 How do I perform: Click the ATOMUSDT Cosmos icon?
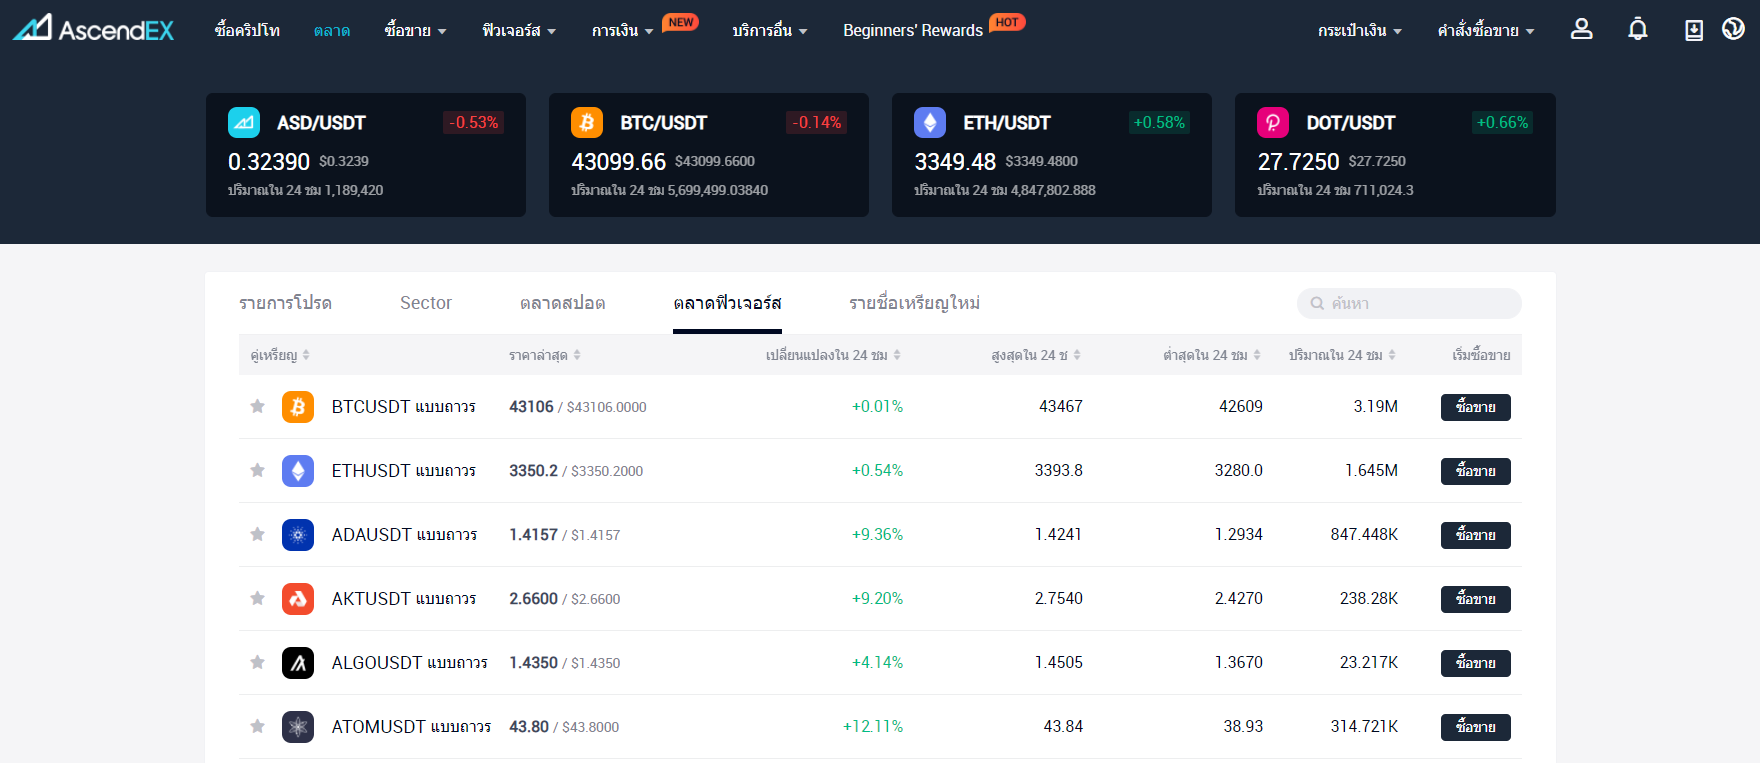(298, 727)
